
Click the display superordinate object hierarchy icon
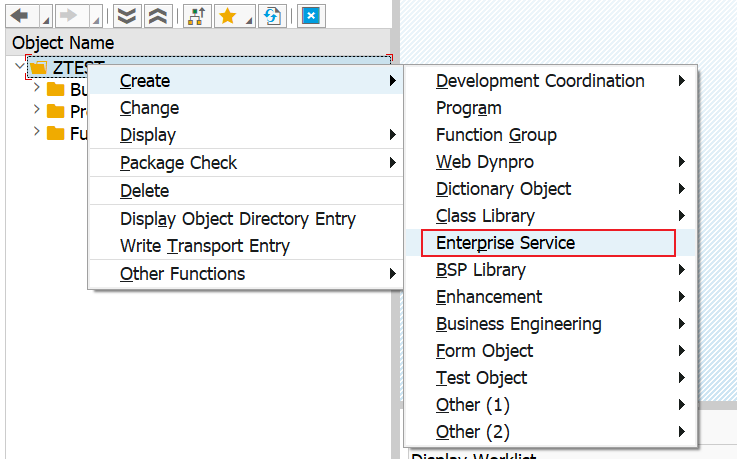point(196,16)
